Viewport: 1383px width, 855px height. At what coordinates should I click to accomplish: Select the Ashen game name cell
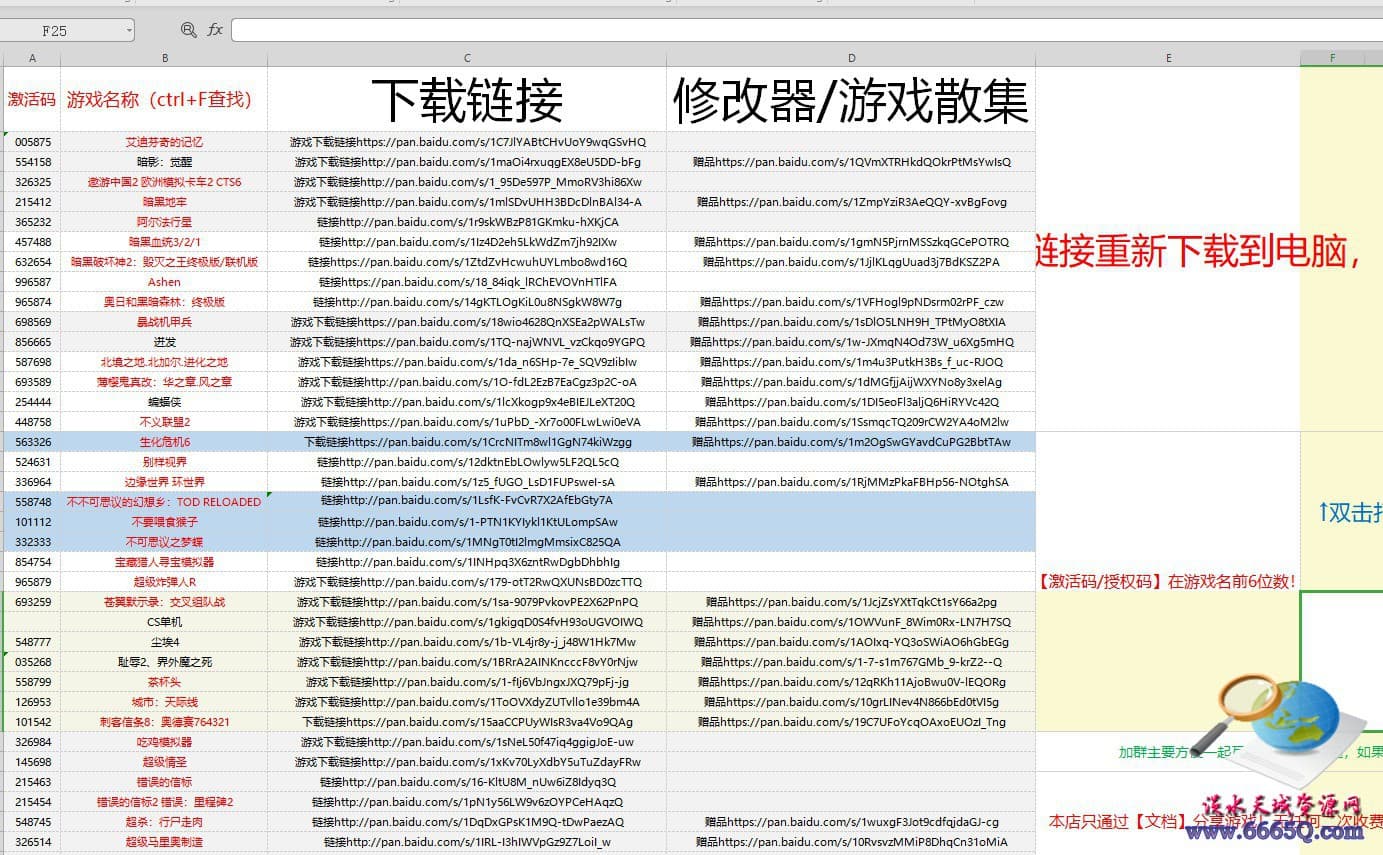(164, 282)
